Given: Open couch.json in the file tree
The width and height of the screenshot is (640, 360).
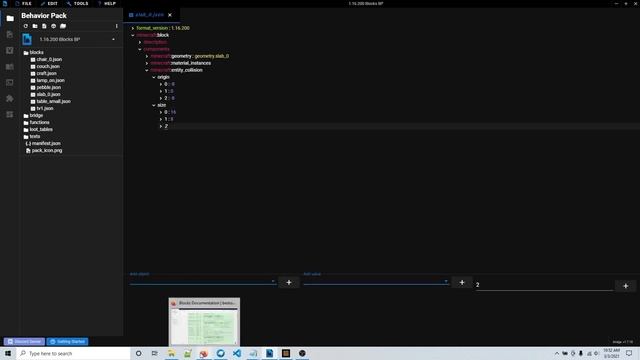Looking at the screenshot, I should (45, 67).
